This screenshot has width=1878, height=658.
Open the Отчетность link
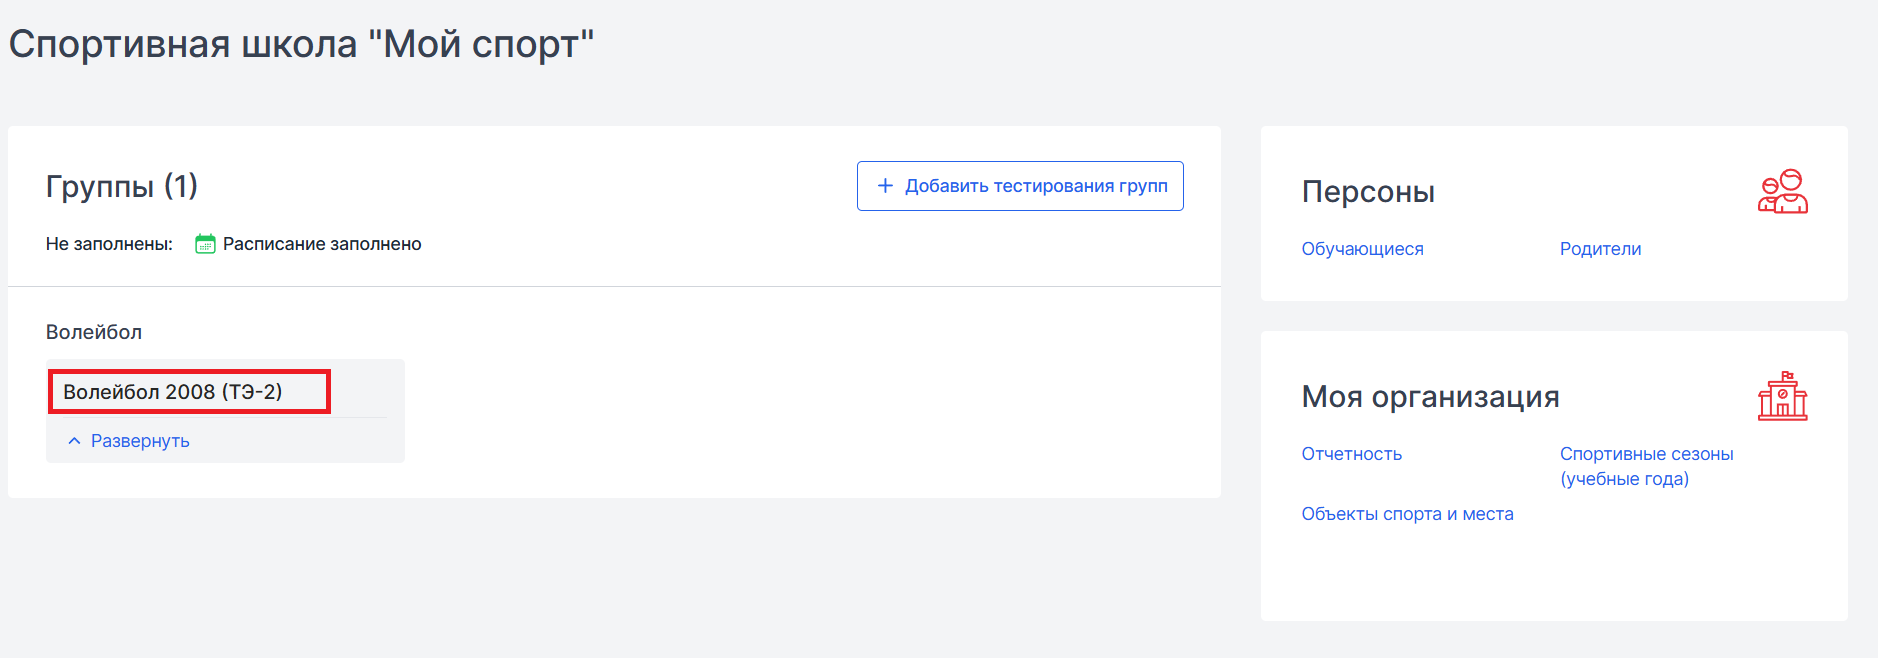point(1351,454)
